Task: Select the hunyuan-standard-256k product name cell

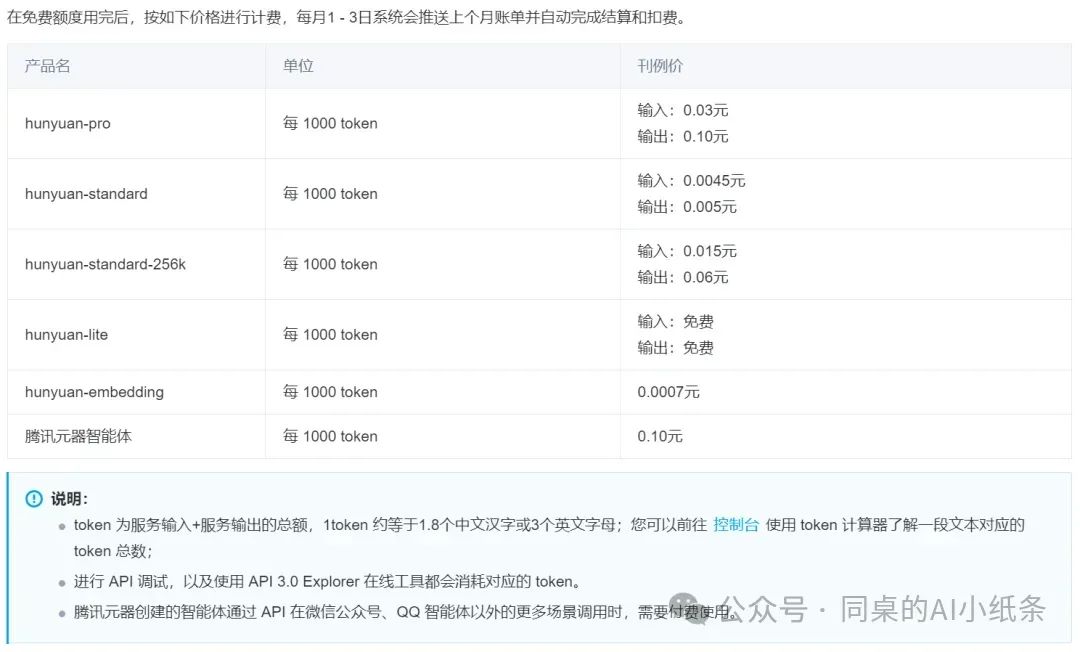Action: (x=136, y=264)
